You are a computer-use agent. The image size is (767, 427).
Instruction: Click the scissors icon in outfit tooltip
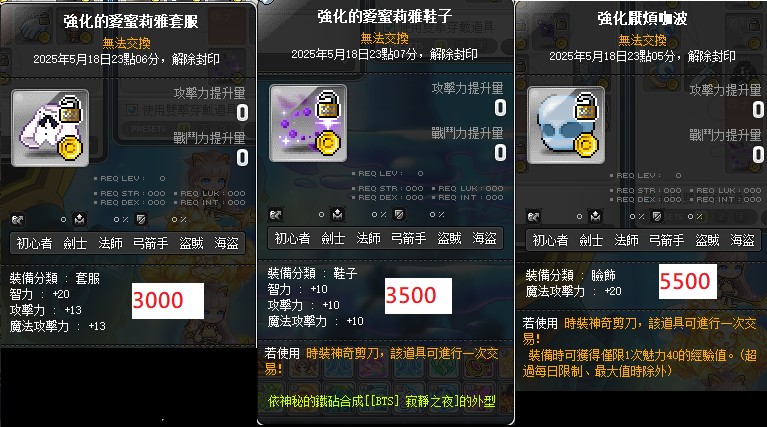point(18,220)
